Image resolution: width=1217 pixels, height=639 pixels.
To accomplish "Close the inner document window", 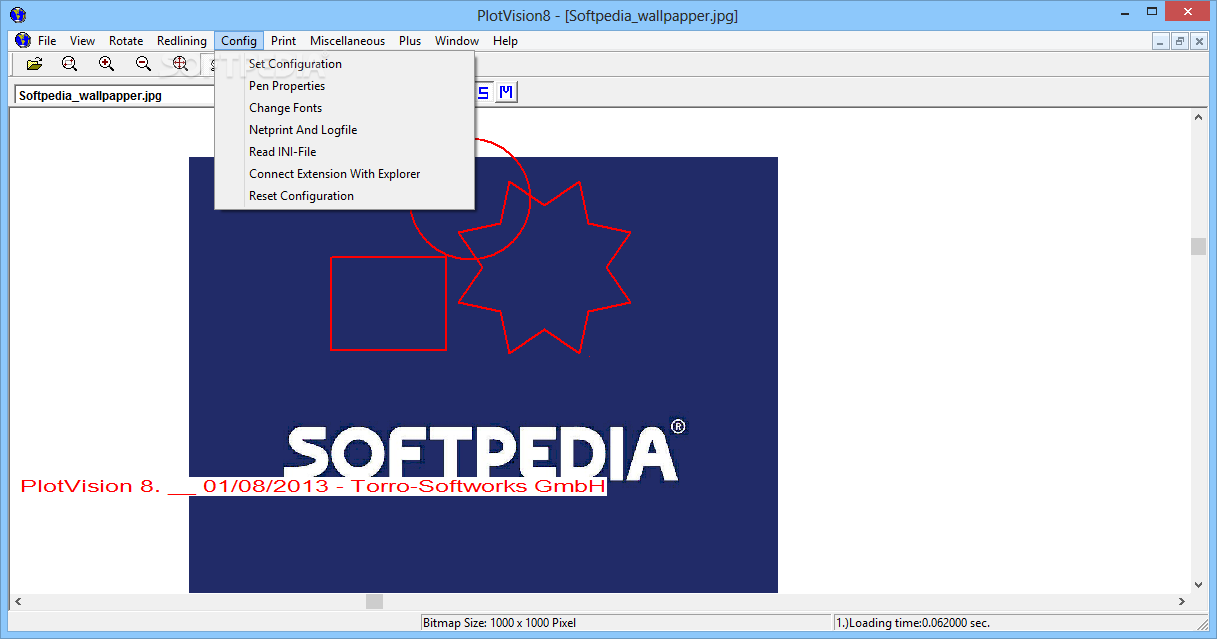I will [x=1199, y=41].
